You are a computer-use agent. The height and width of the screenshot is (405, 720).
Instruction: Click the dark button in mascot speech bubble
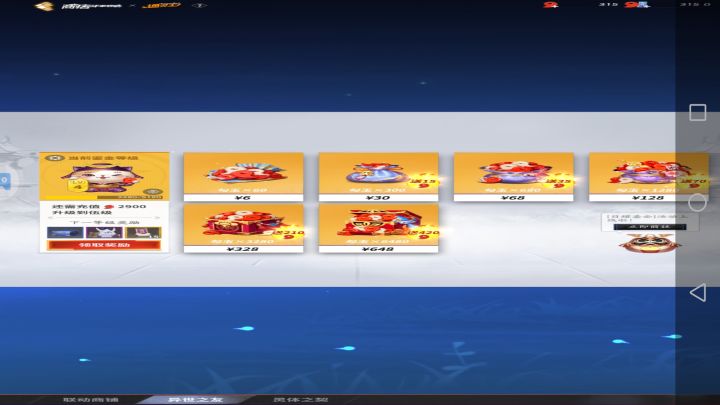[650, 226]
